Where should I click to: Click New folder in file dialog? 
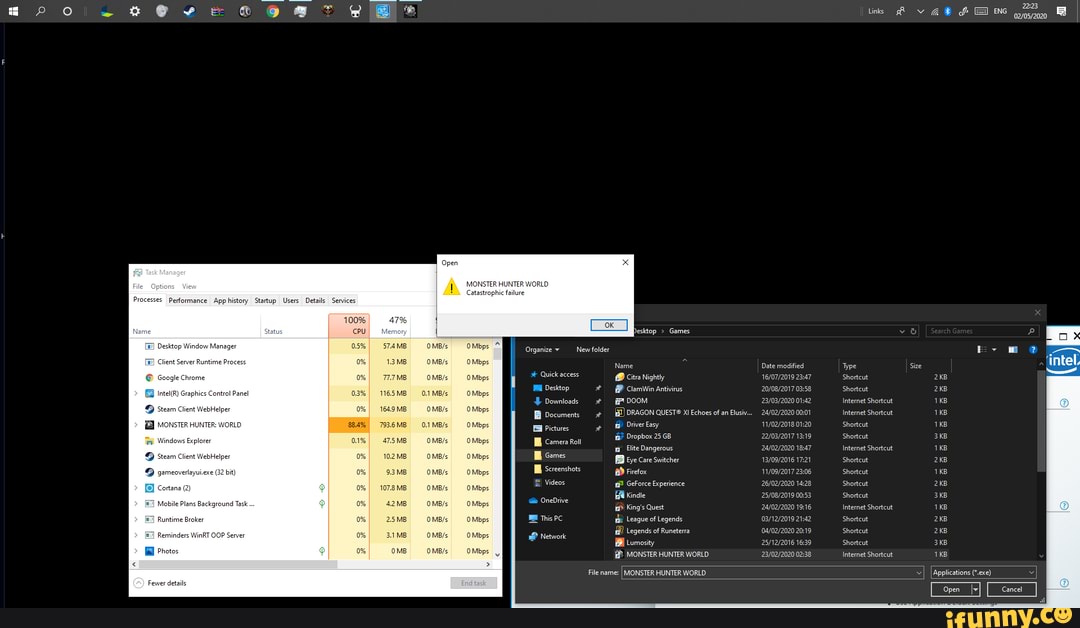pos(592,350)
